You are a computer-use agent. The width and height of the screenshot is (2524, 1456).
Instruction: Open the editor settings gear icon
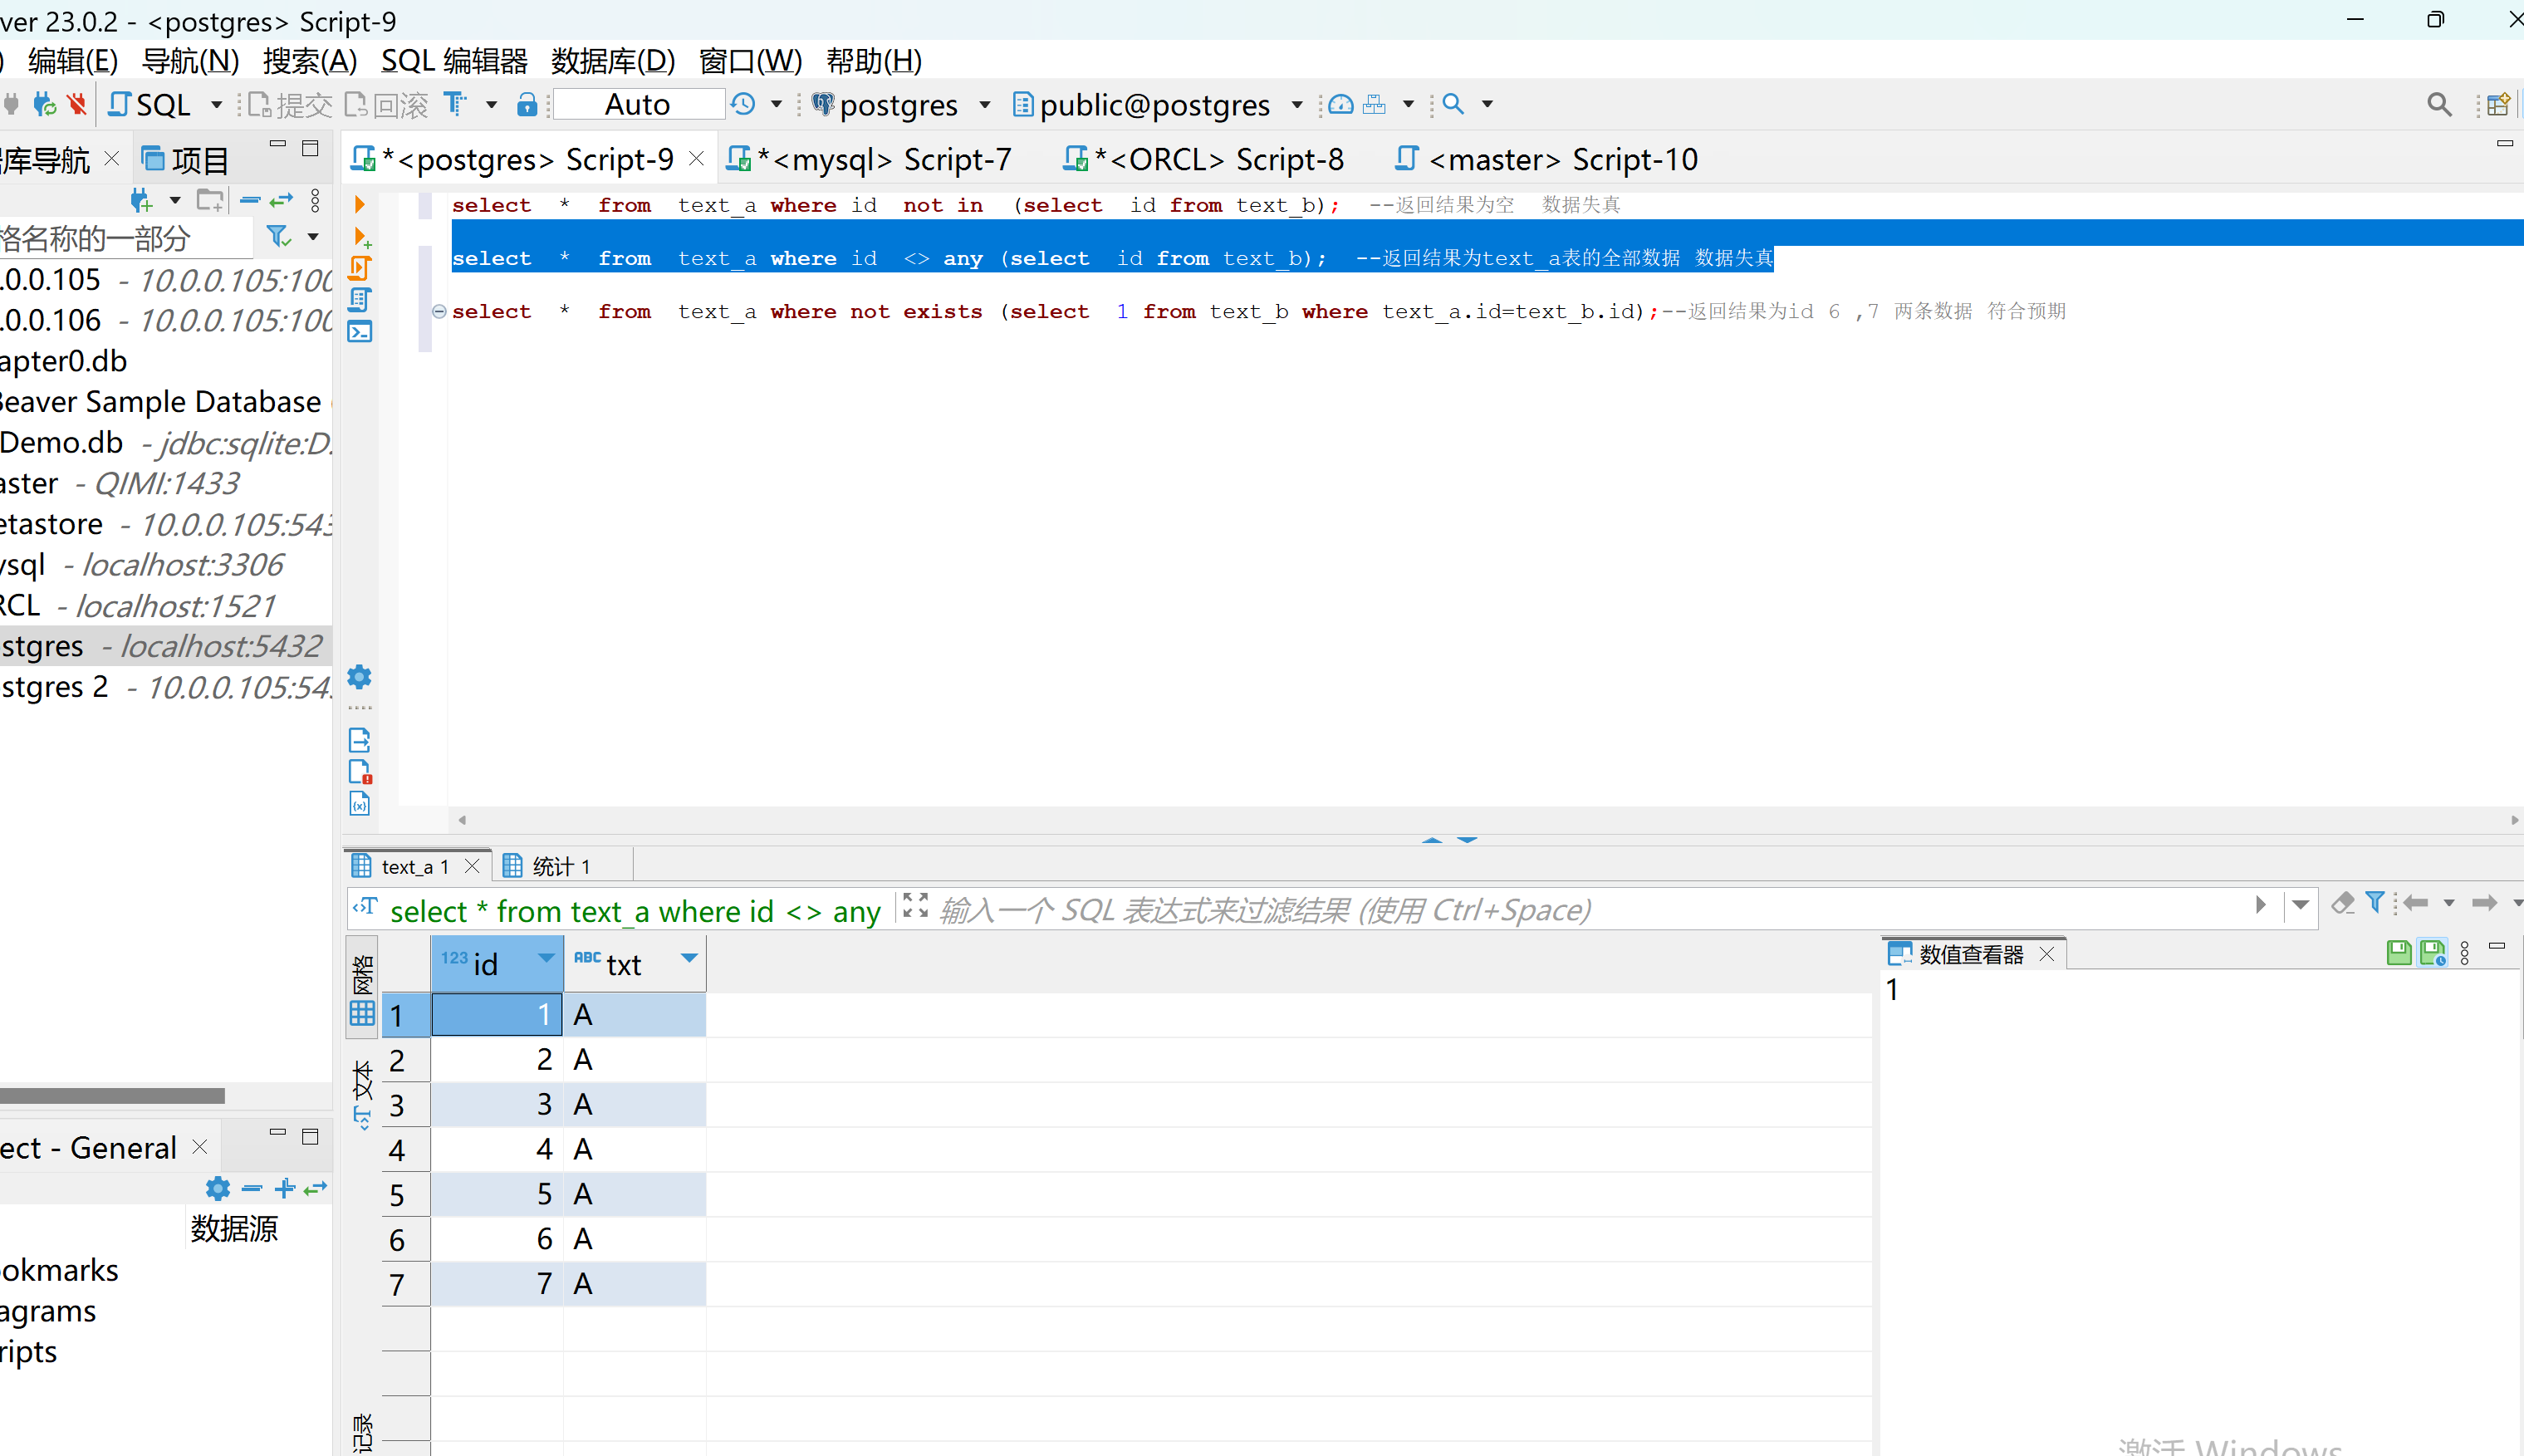click(x=359, y=677)
